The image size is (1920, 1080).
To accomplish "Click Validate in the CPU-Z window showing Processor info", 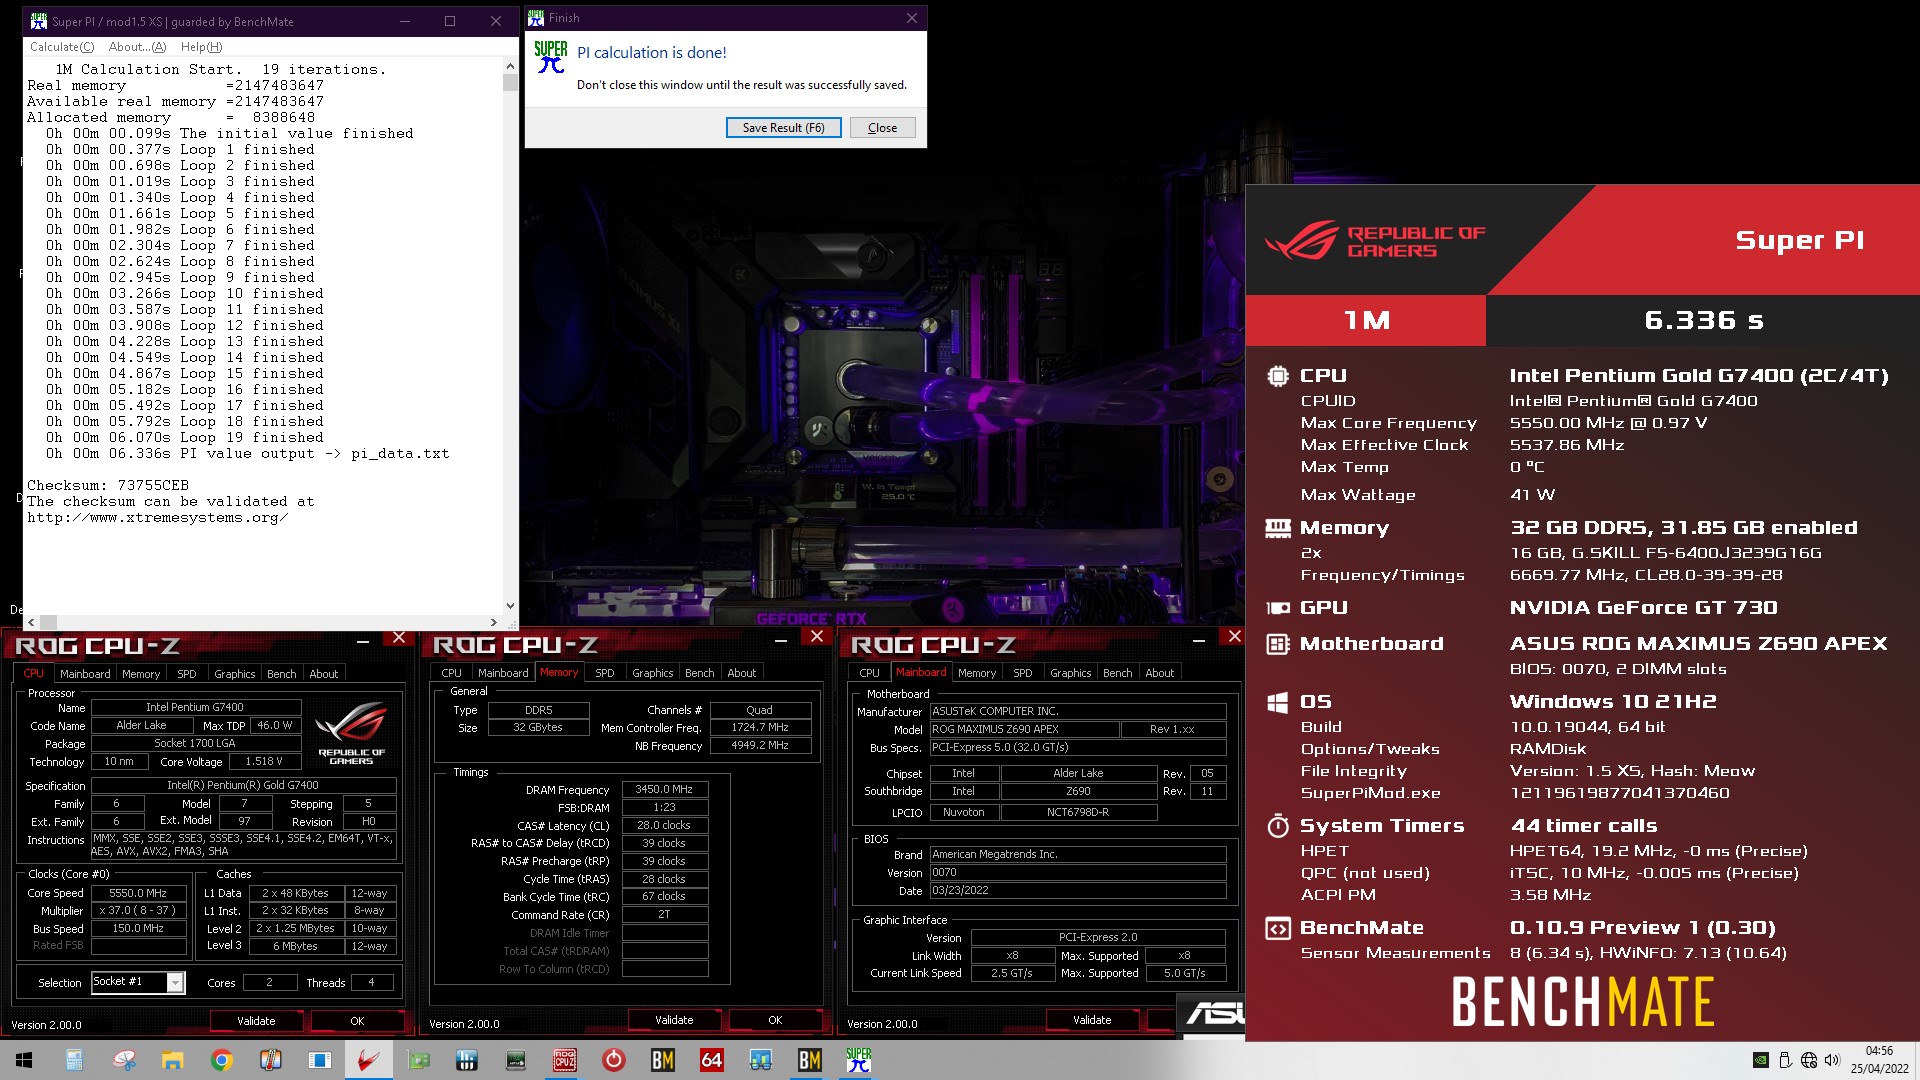I will click(256, 1021).
